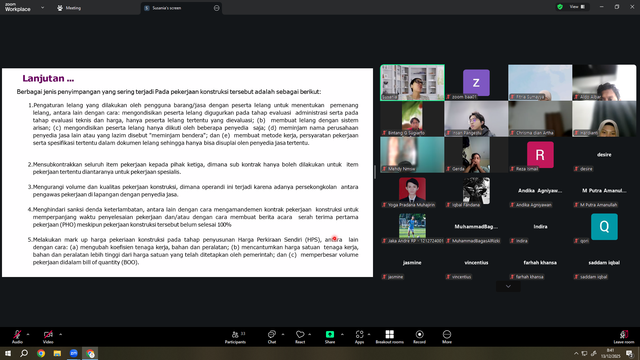Screen dimensions: 640x360
Task: Open the More options menu
Action: pos(447,337)
